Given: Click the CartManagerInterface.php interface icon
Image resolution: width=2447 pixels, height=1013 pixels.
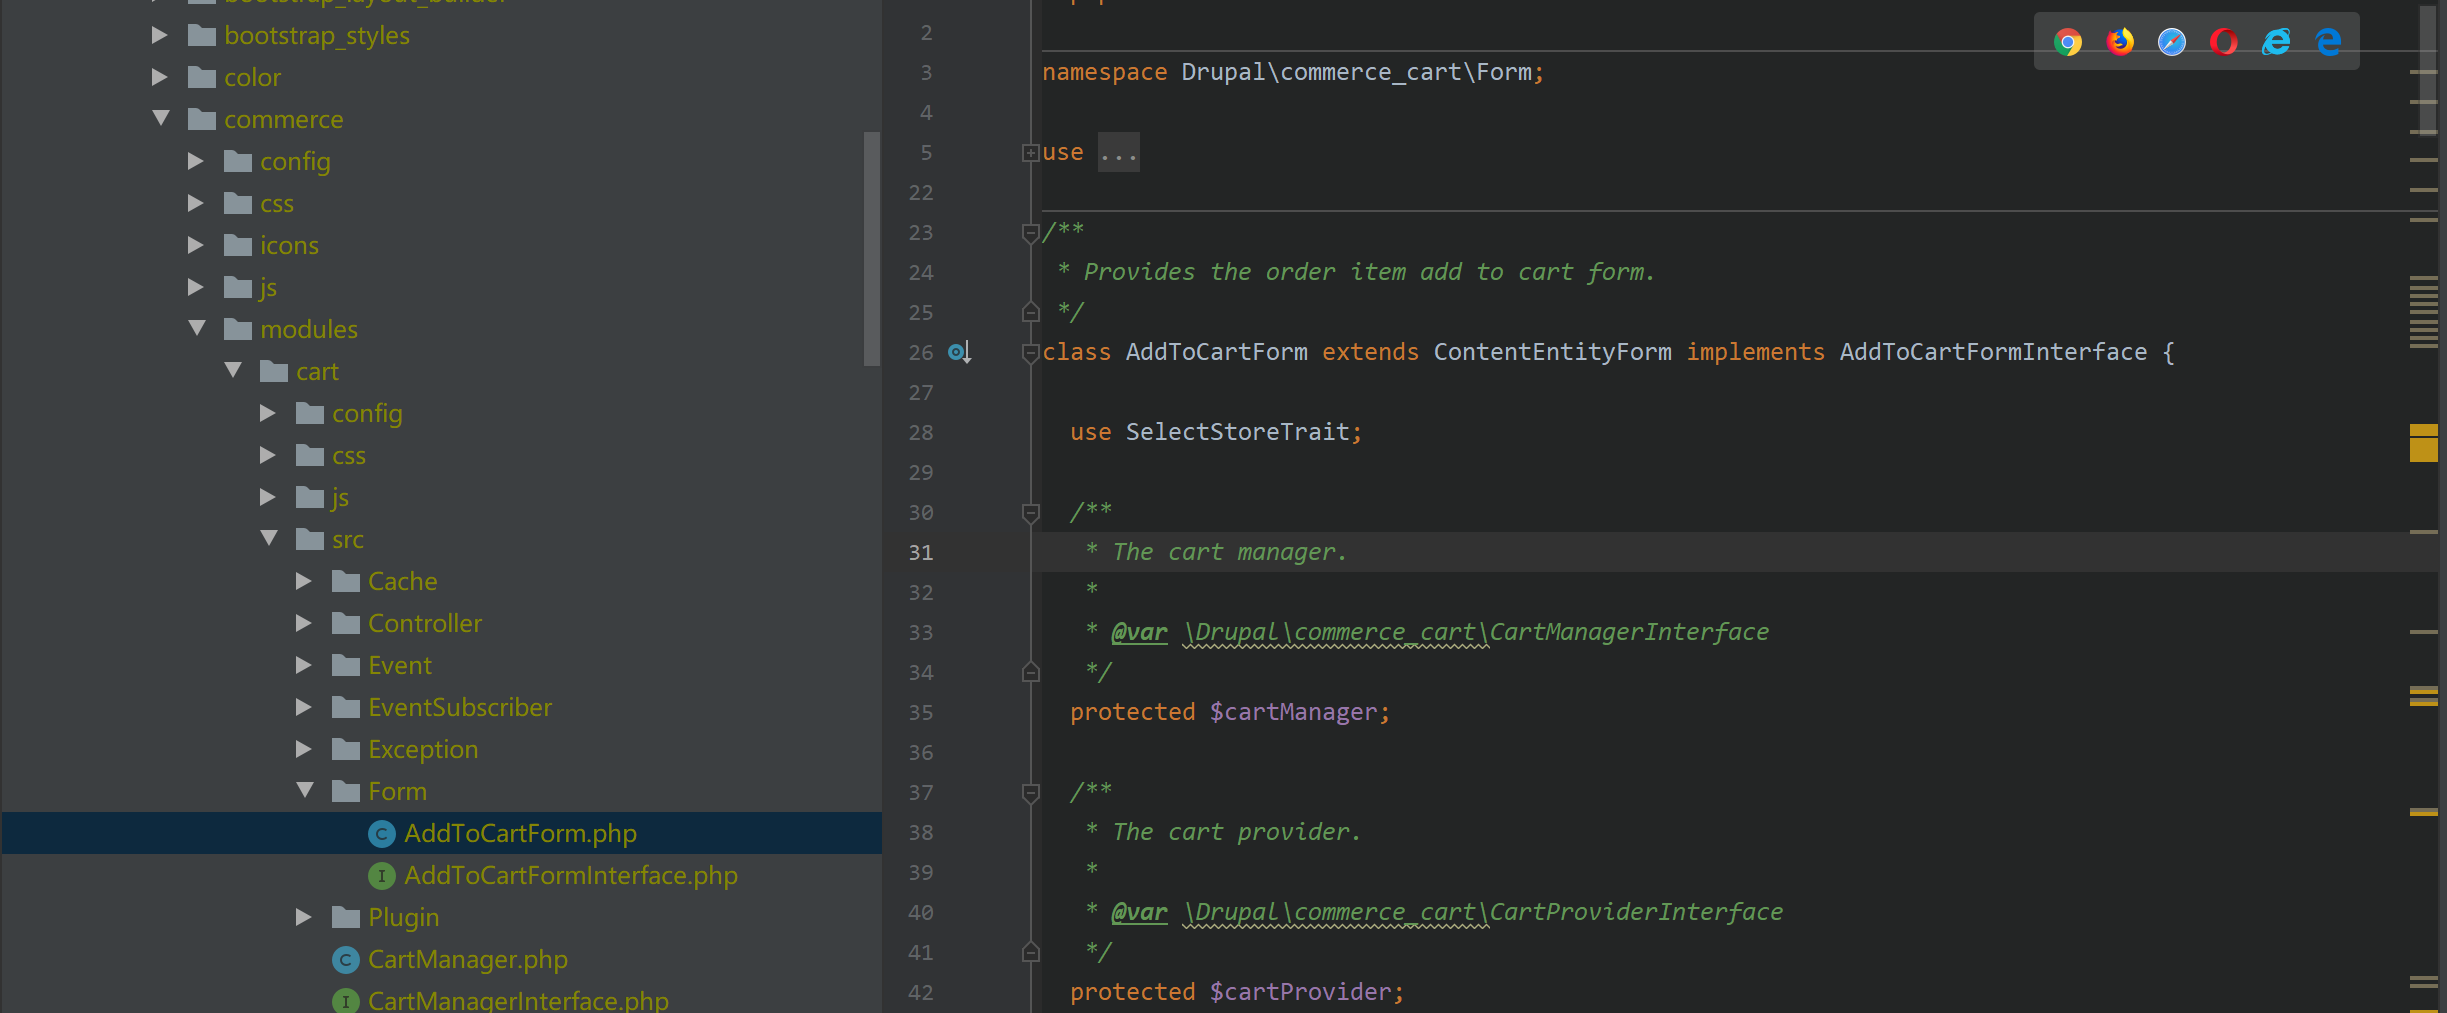Looking at the screenshot, I should (x=345, y=1001).
